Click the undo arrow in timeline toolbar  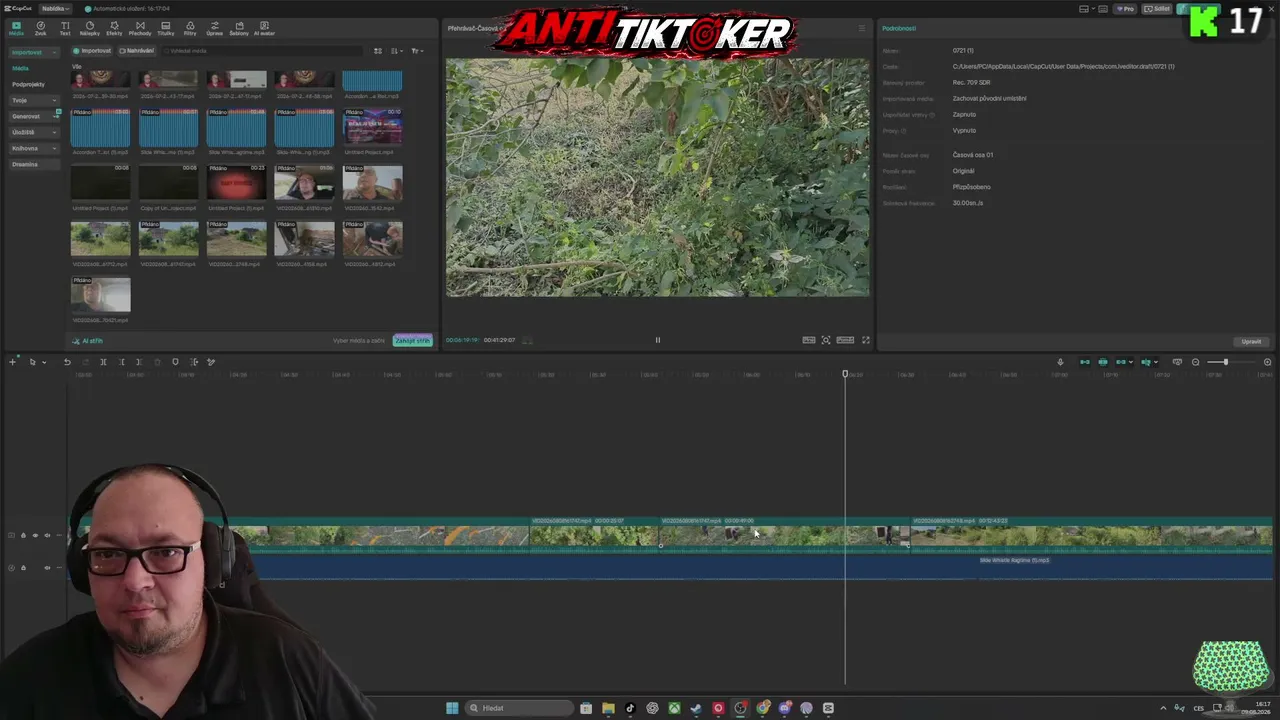(x=67, y=362)
